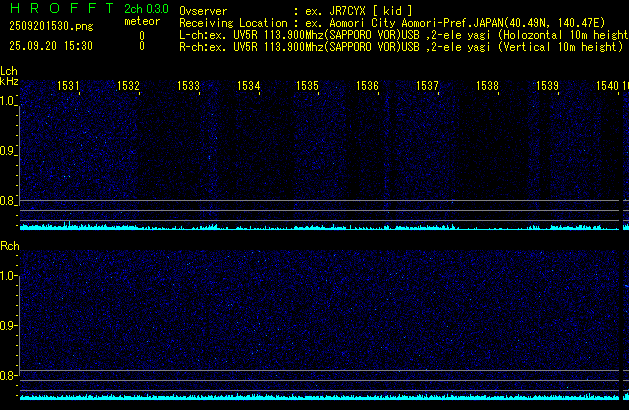Click the Receiving Location Aomori City line

402,22
